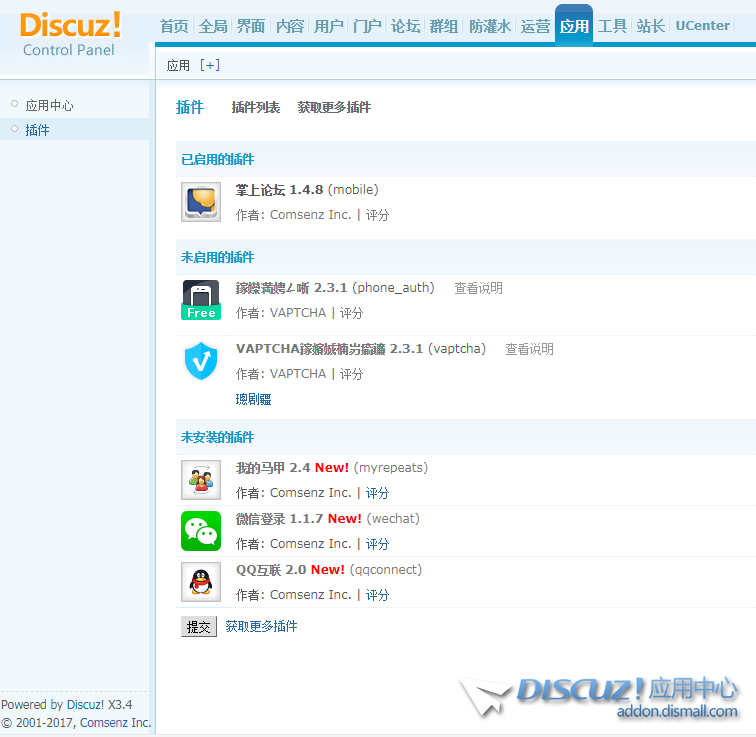
Task: Click the VAPTCHA blue shield icon
Action: point(201,361)
